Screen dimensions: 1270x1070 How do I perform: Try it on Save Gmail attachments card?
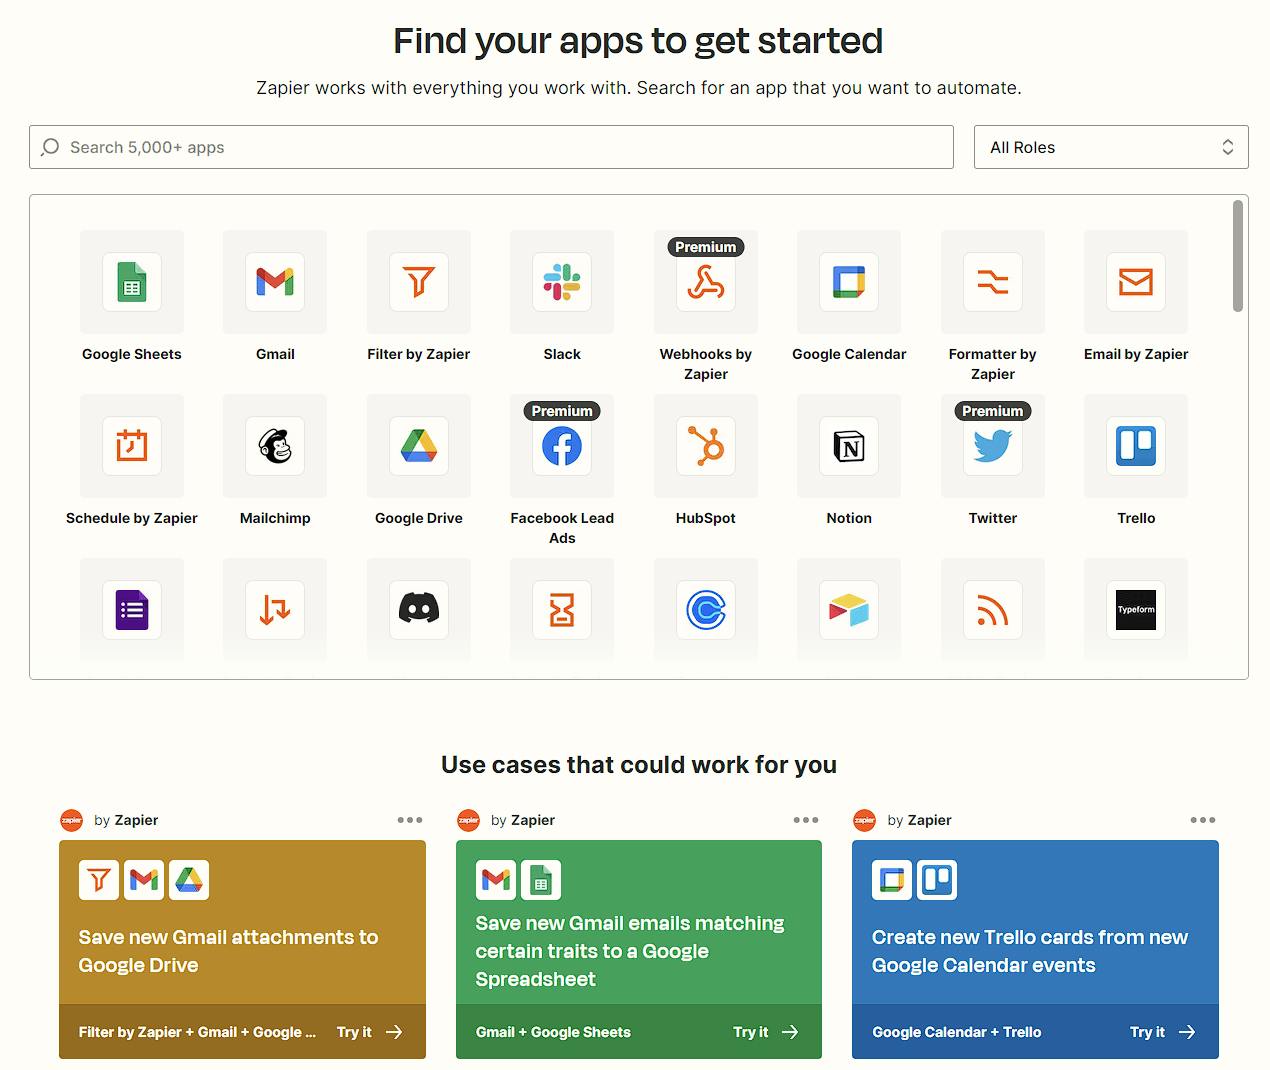pyautogui.click(x=369, y=1032)
